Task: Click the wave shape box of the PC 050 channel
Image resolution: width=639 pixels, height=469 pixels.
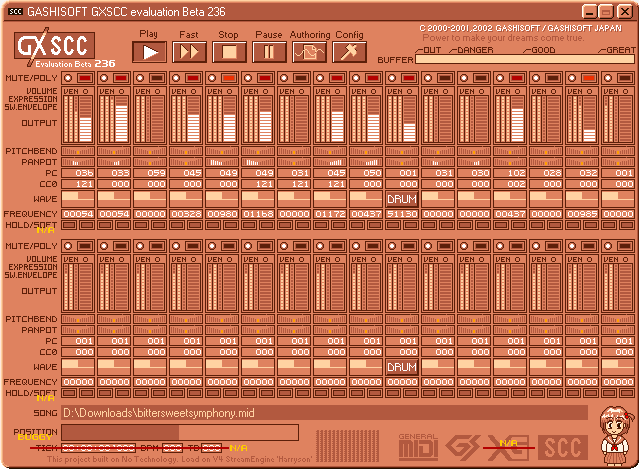Action: pos(366,199)
